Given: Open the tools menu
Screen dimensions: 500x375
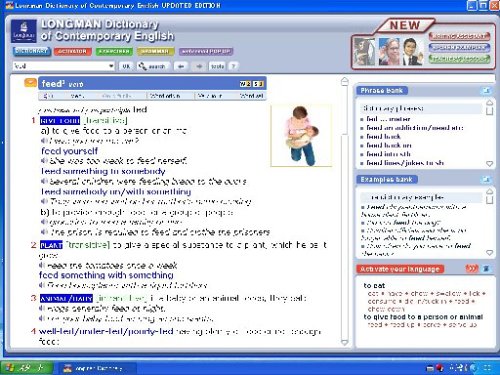Looking at the screenshot, I should click(217, 66).
